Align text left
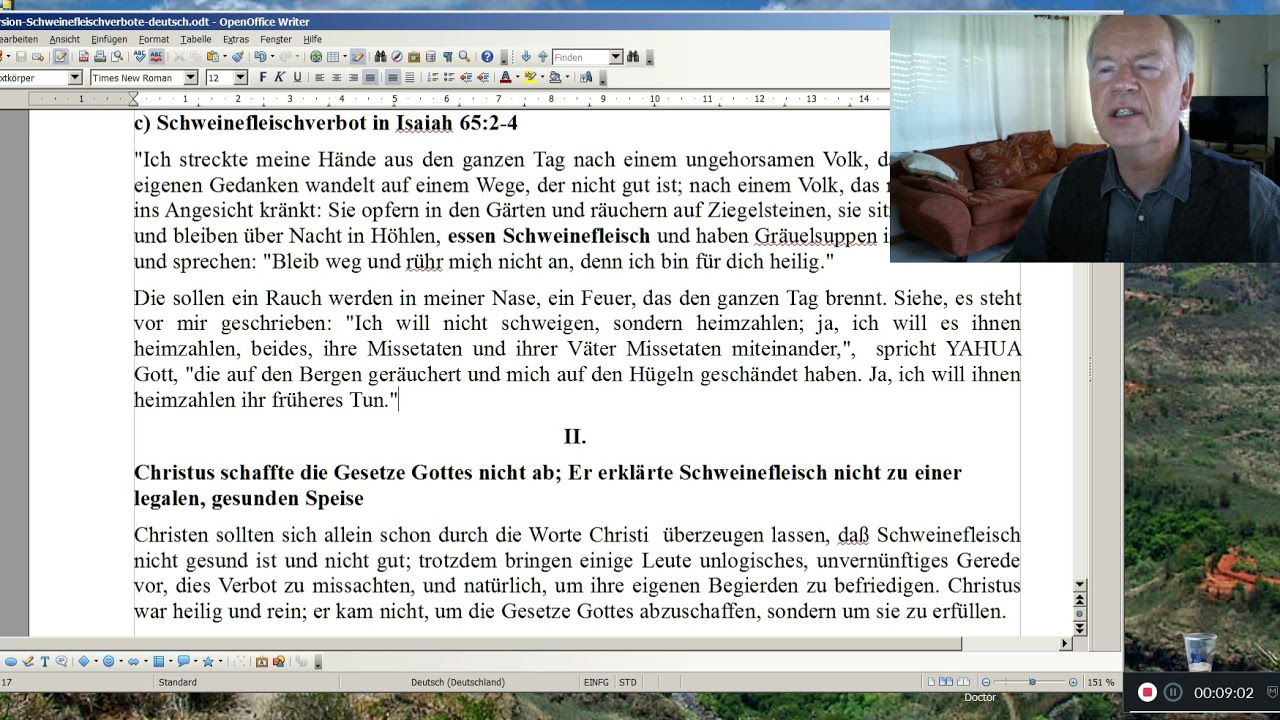This screenshot has height=720, width=1280. (319, 78)
